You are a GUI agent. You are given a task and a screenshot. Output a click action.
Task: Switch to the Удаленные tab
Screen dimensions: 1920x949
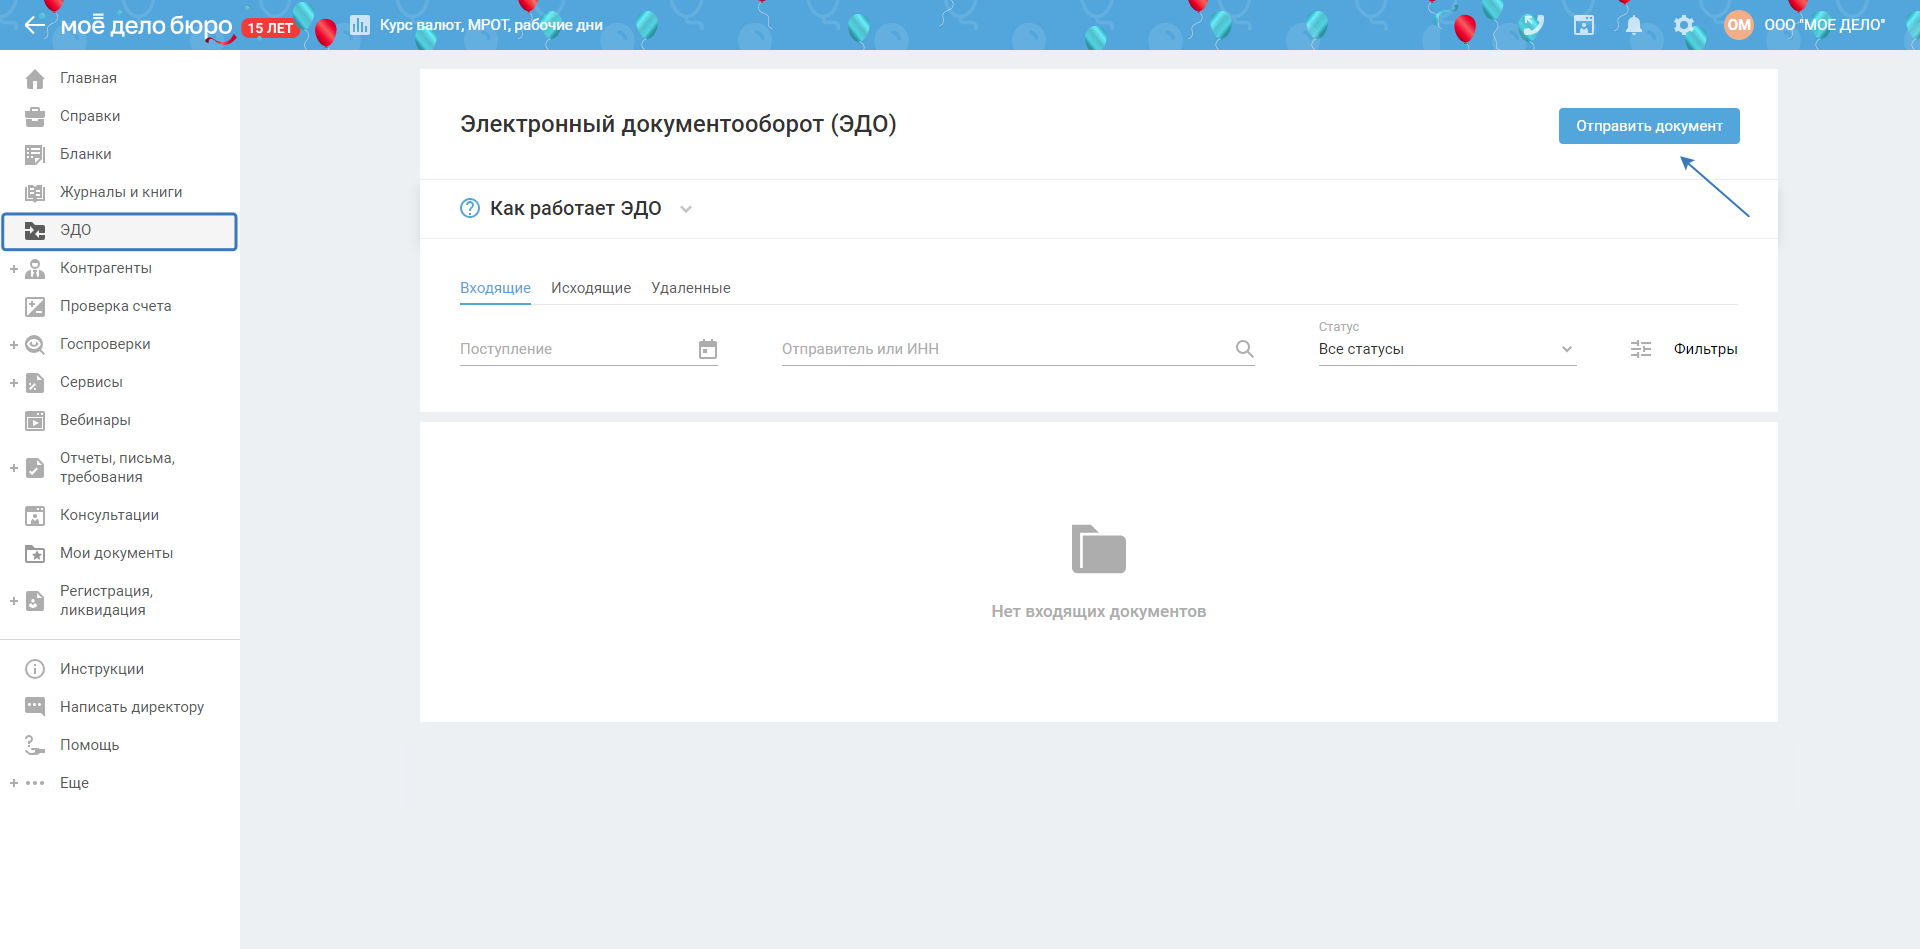[x=691, y=288]
